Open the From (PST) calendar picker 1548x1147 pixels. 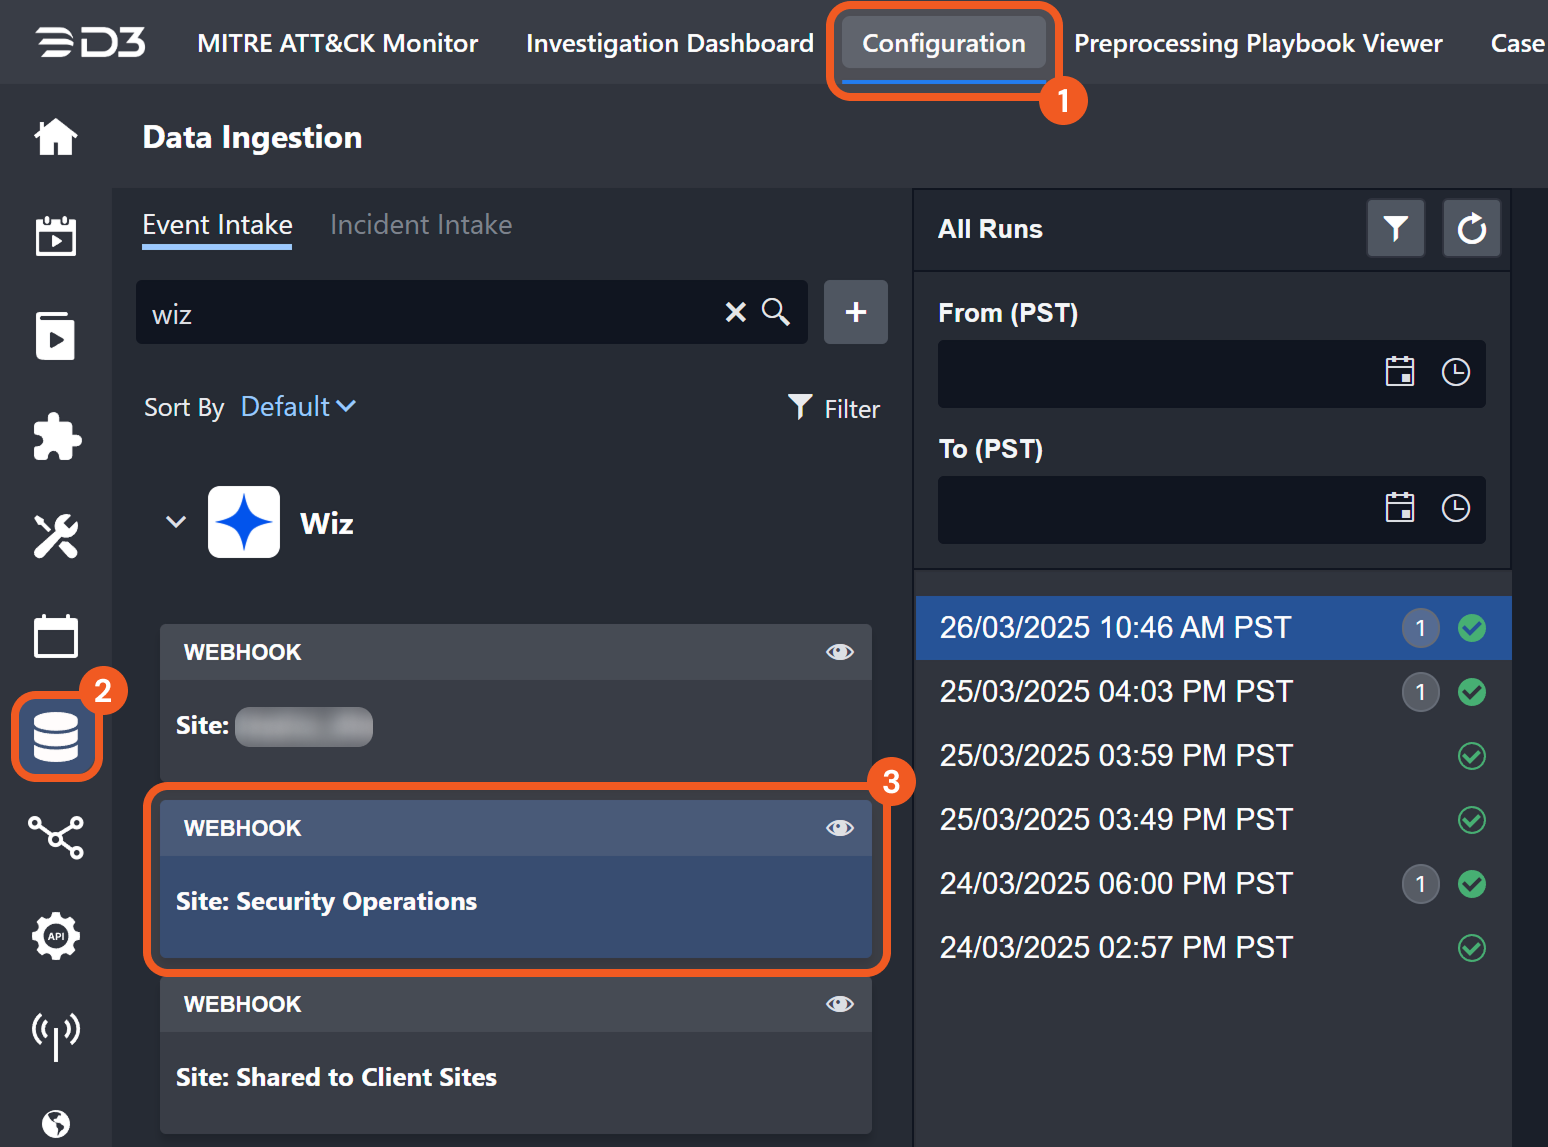click(1399, 373)
